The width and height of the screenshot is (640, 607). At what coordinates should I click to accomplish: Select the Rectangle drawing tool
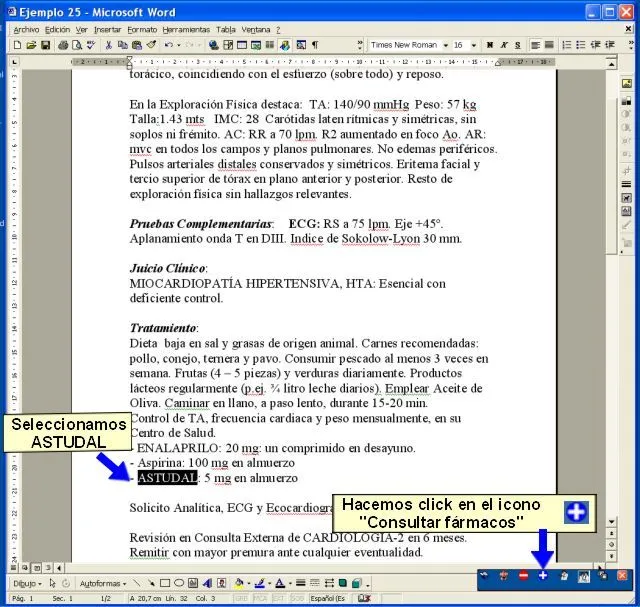(x=165, y=583)
